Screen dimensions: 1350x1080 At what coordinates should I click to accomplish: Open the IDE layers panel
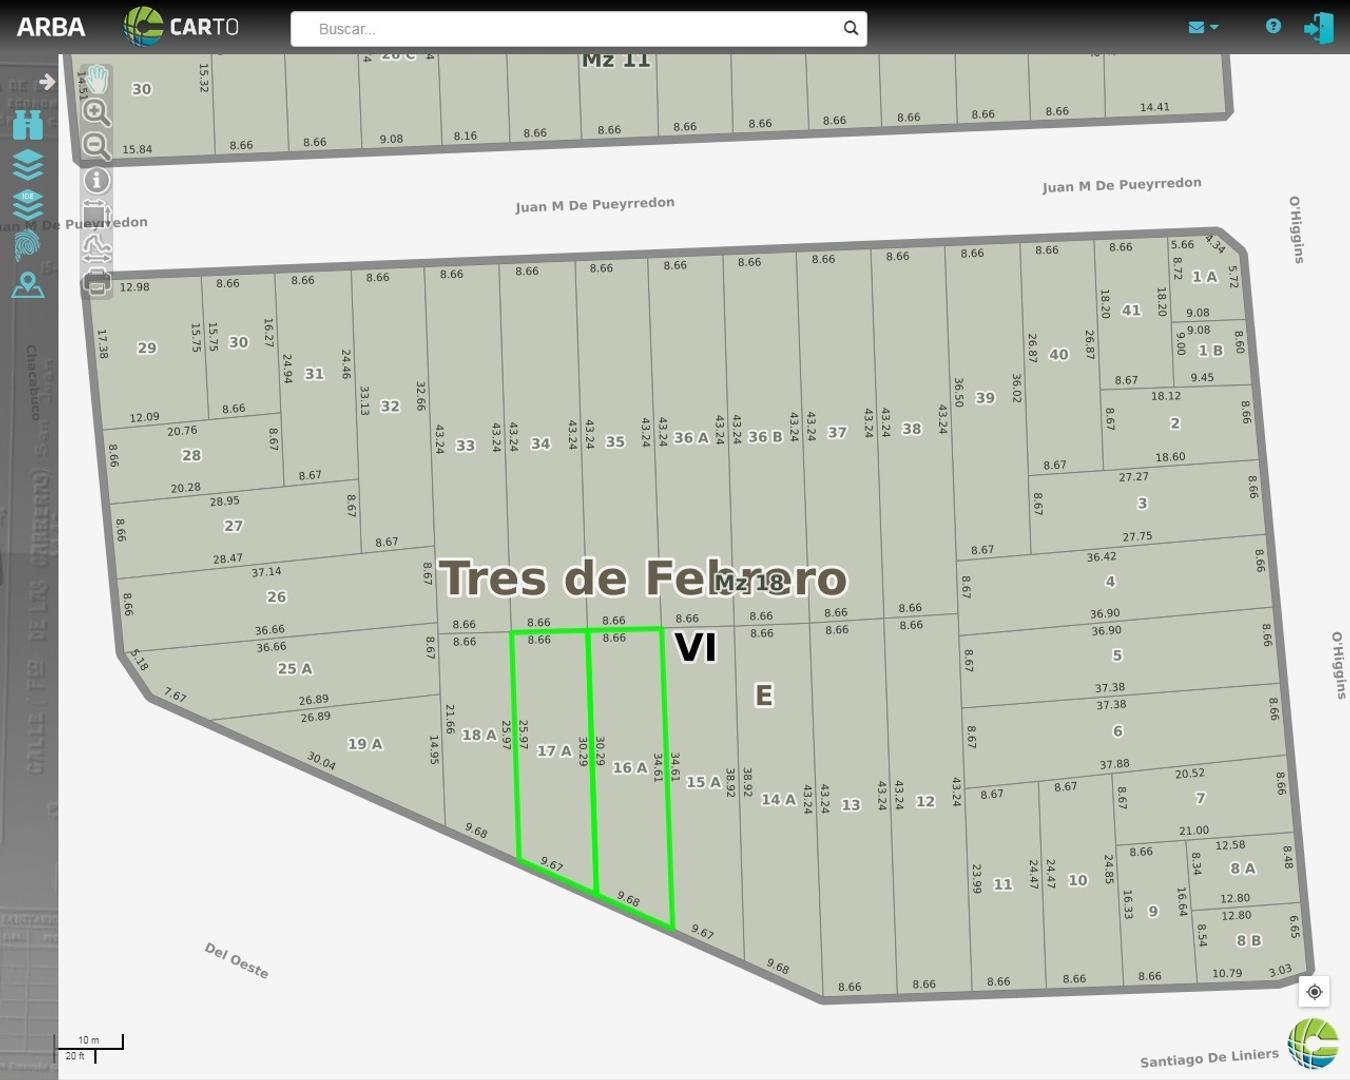(28, 205)
